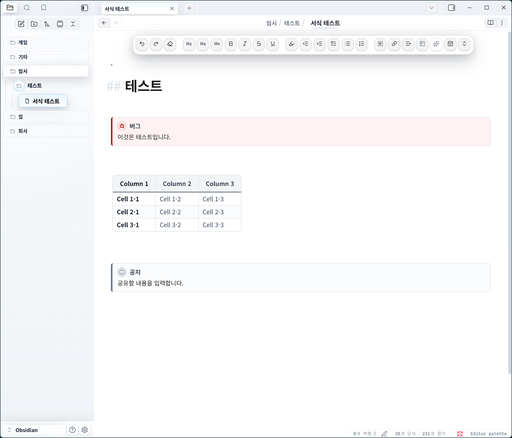Insert a bullet list from the toolbar
Viewport: 512px width, 438px height.
tap(348, 44)
